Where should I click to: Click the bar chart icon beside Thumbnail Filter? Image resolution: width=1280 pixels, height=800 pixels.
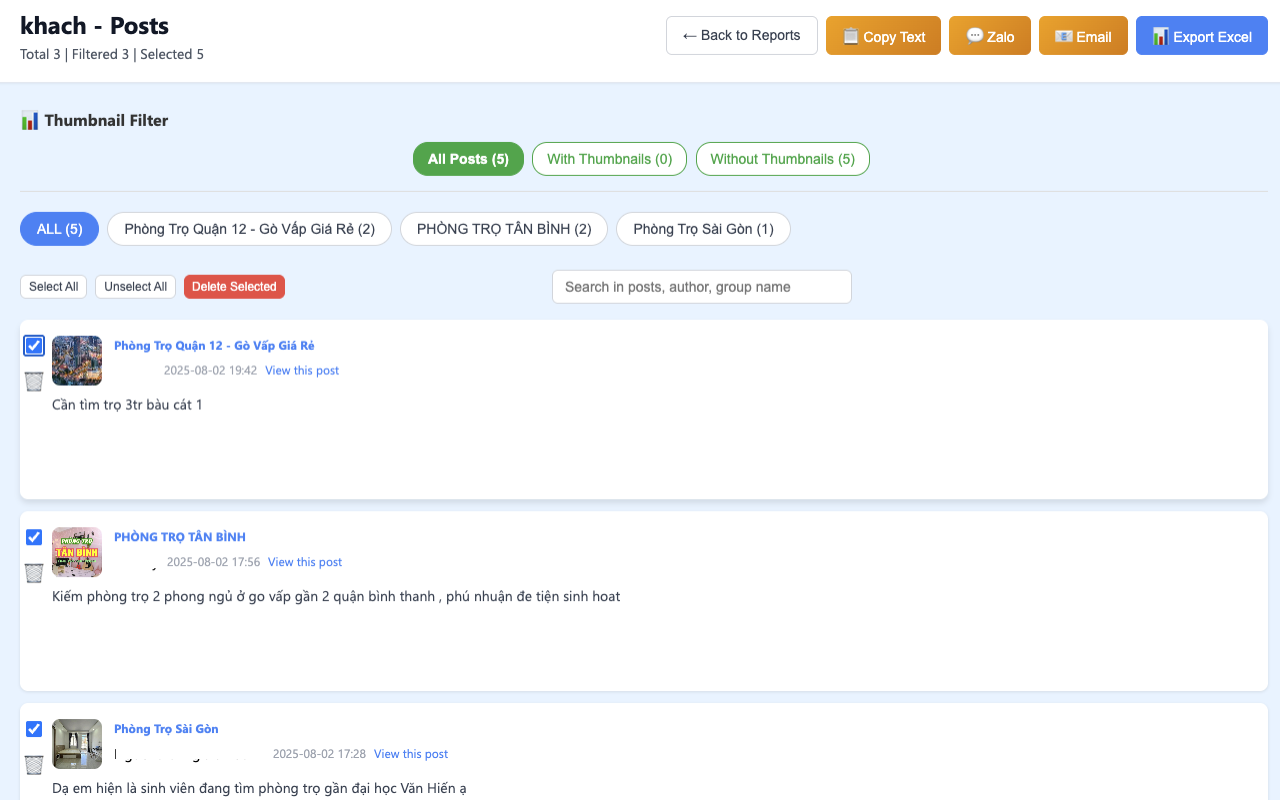tap(29, 120)
